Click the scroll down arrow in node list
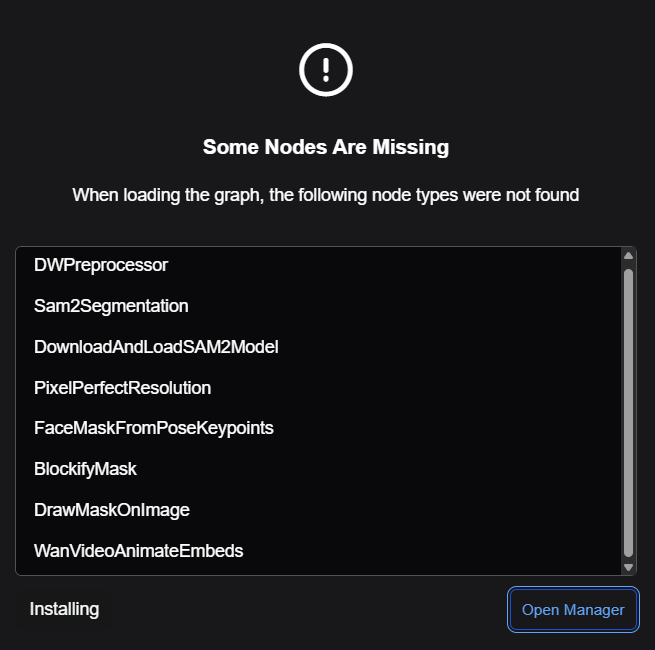The width and height of the screenshot is (655, 650). tap(628, 567)
